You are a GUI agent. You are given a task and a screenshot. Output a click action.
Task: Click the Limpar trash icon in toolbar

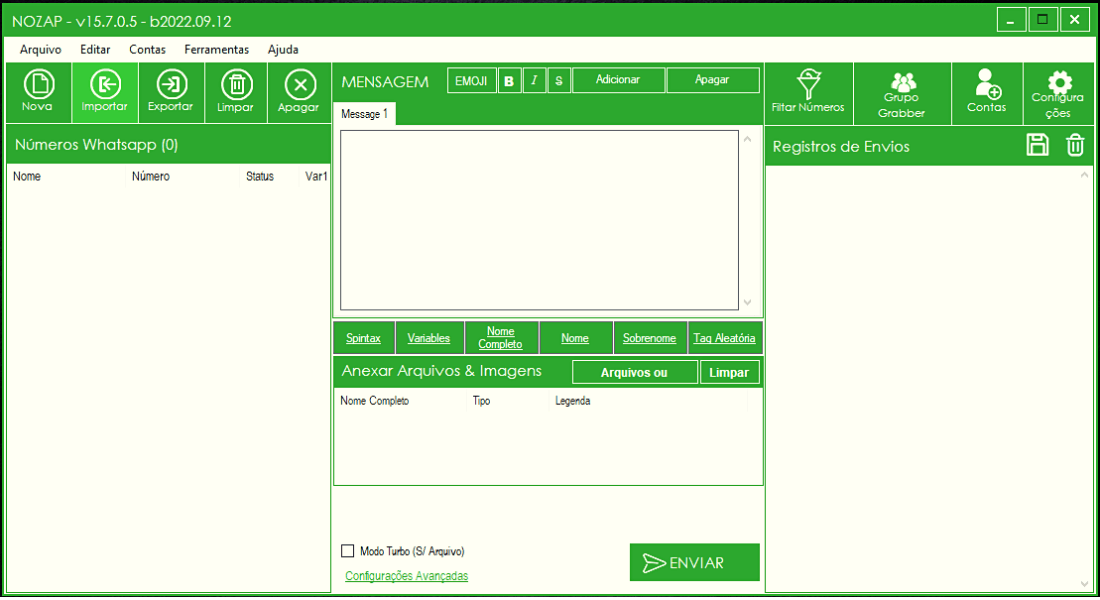236,93
